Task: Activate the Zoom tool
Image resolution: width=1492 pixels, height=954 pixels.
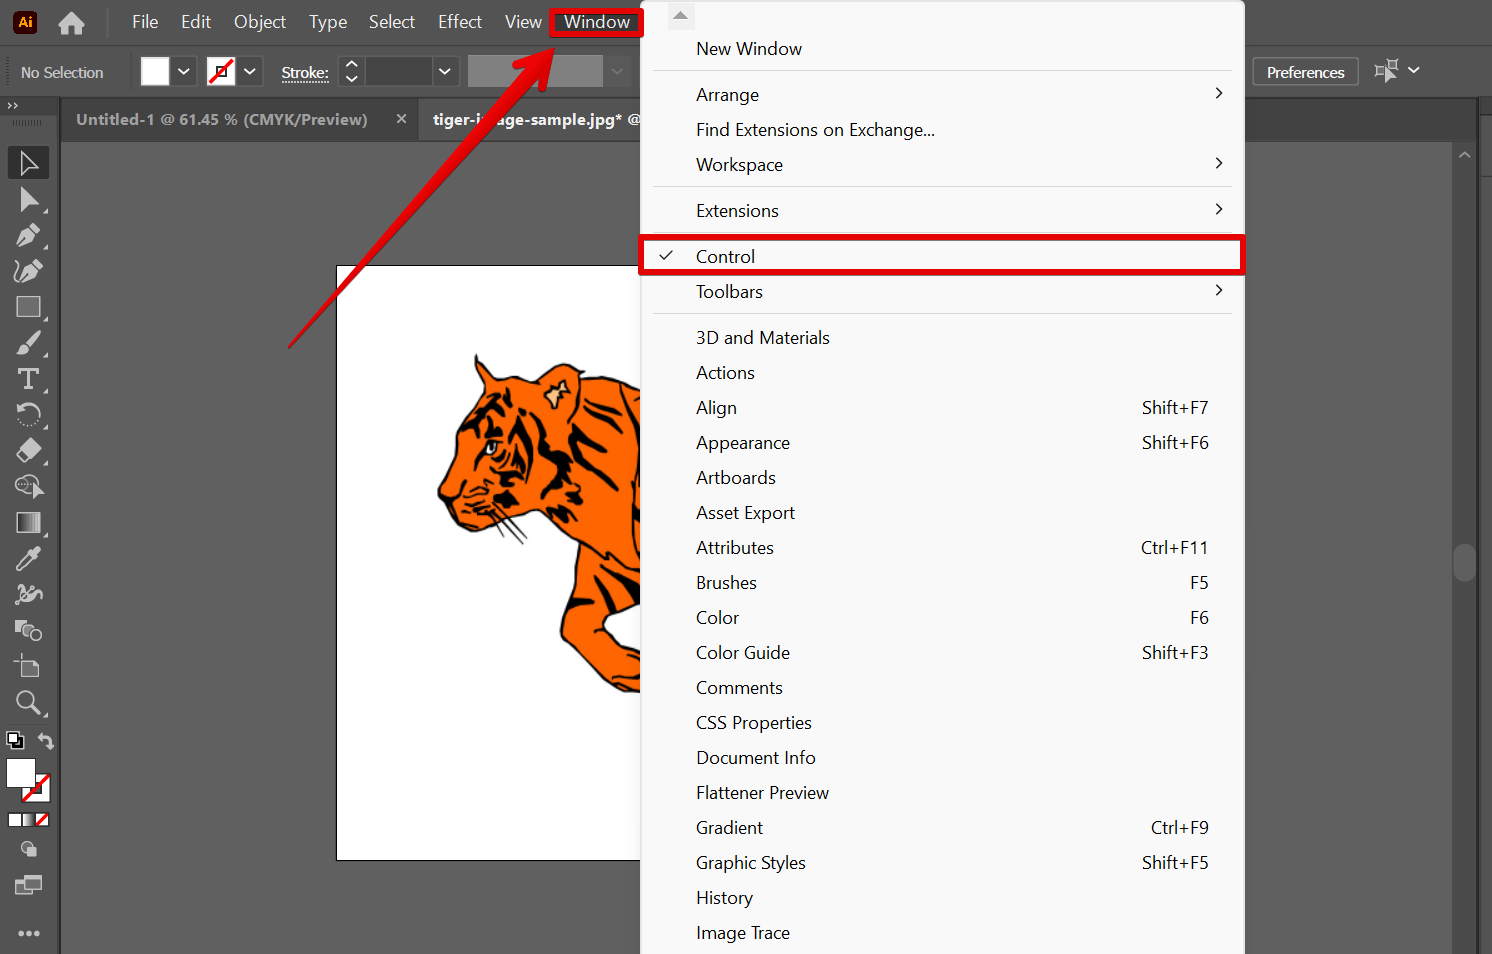Action: [x=28, y=703]
